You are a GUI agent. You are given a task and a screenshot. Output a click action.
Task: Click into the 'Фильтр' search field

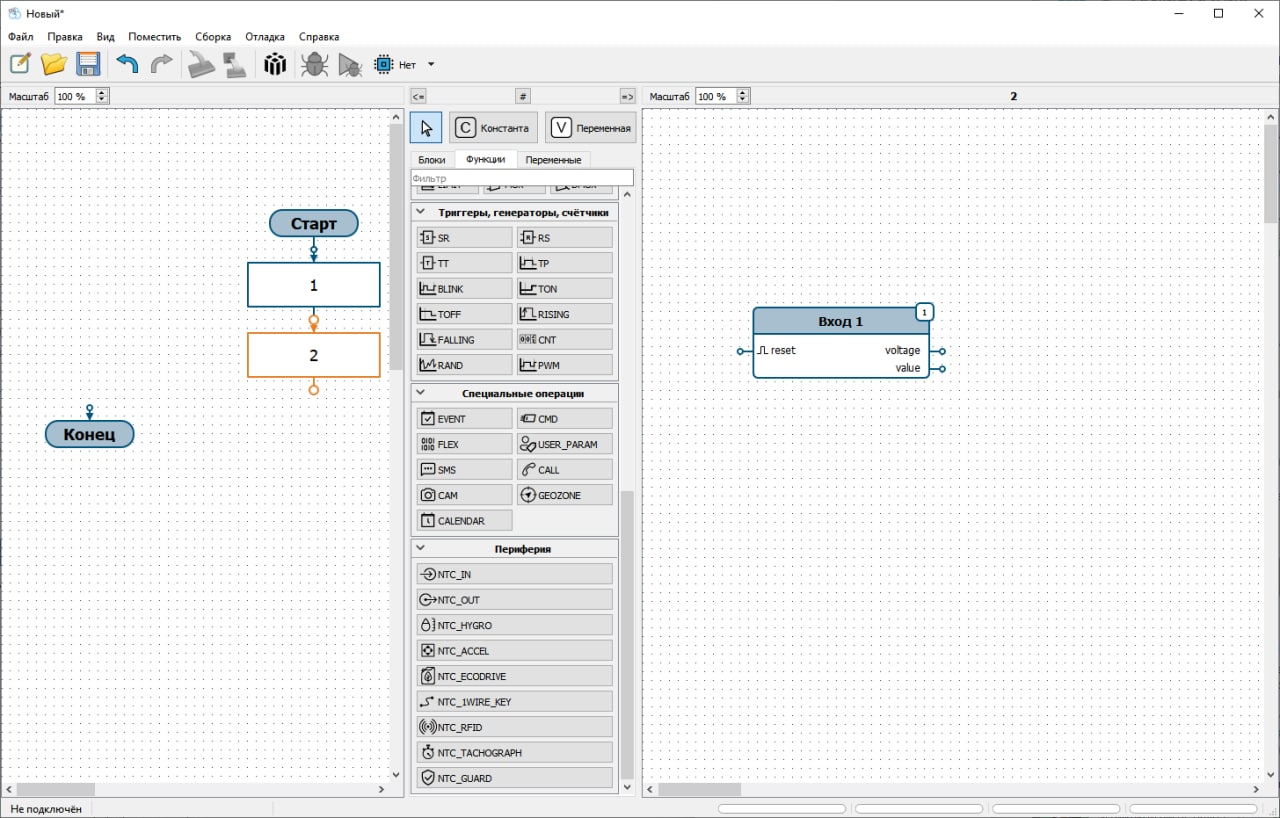(521, 178)
